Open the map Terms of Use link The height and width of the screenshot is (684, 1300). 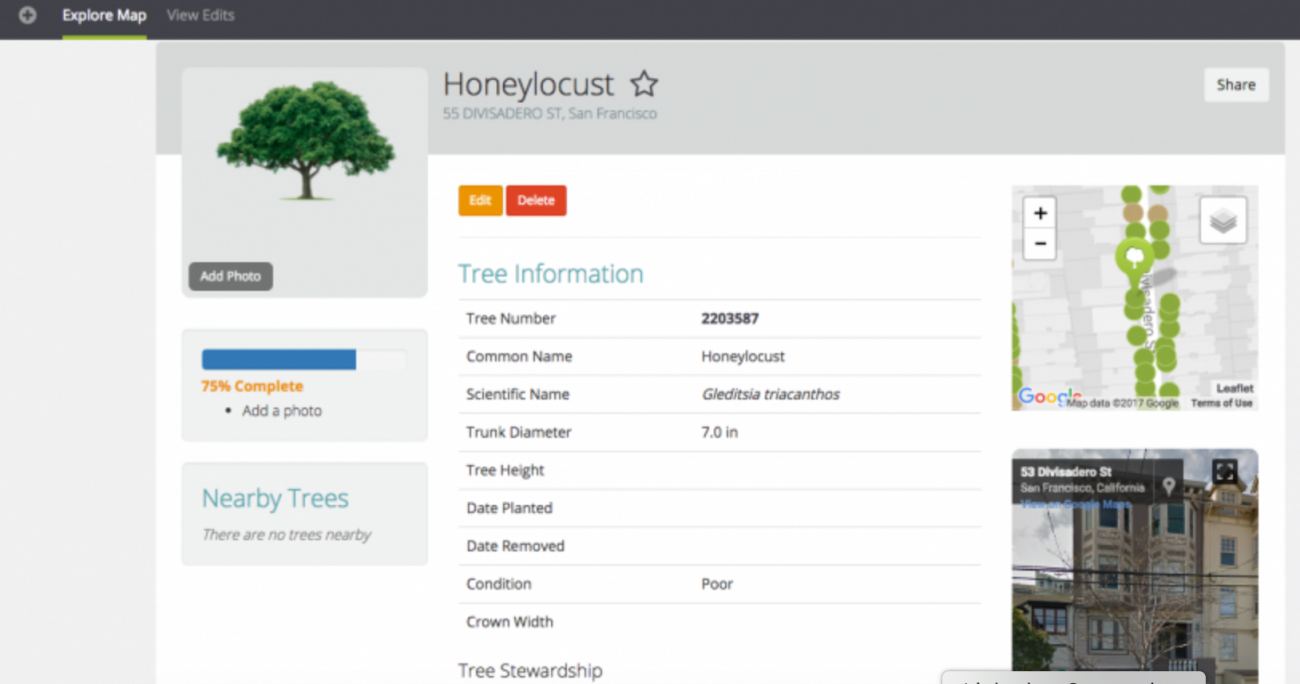coord(1221,403)
